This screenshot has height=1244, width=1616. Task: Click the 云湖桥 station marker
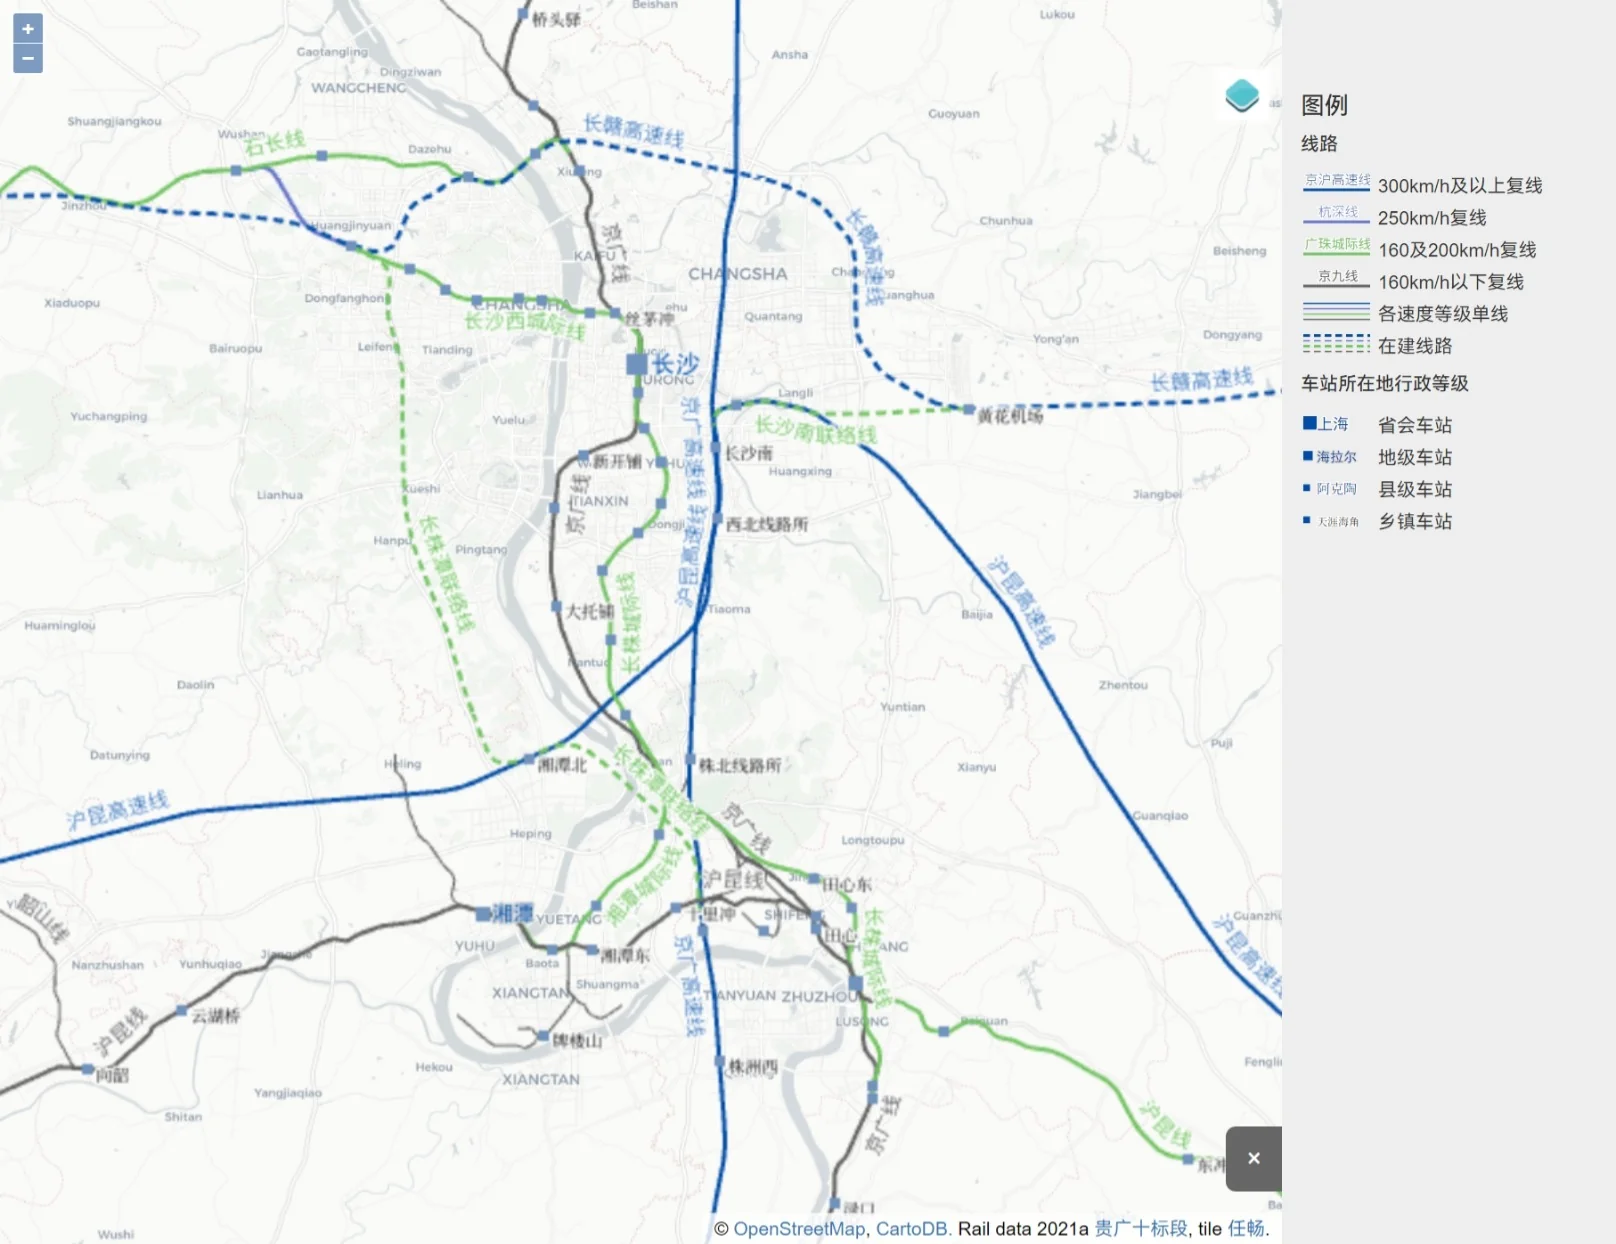181,1011
